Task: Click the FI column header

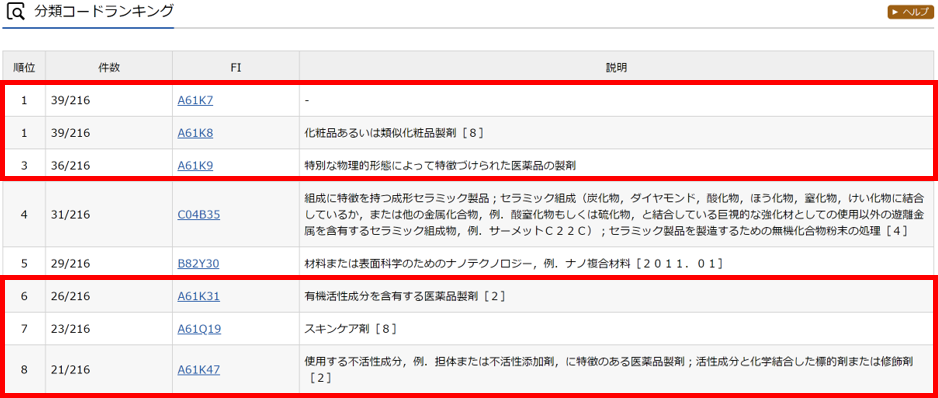Action: pos(236,68)
